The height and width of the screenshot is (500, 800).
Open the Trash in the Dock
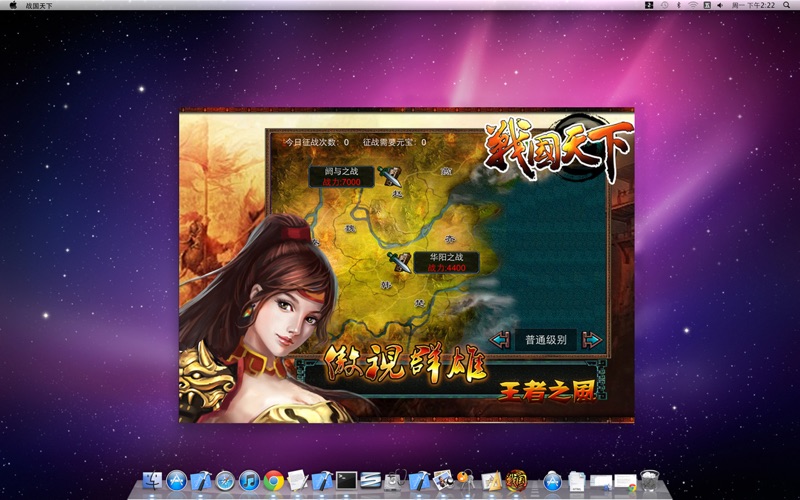pos(649,481)
